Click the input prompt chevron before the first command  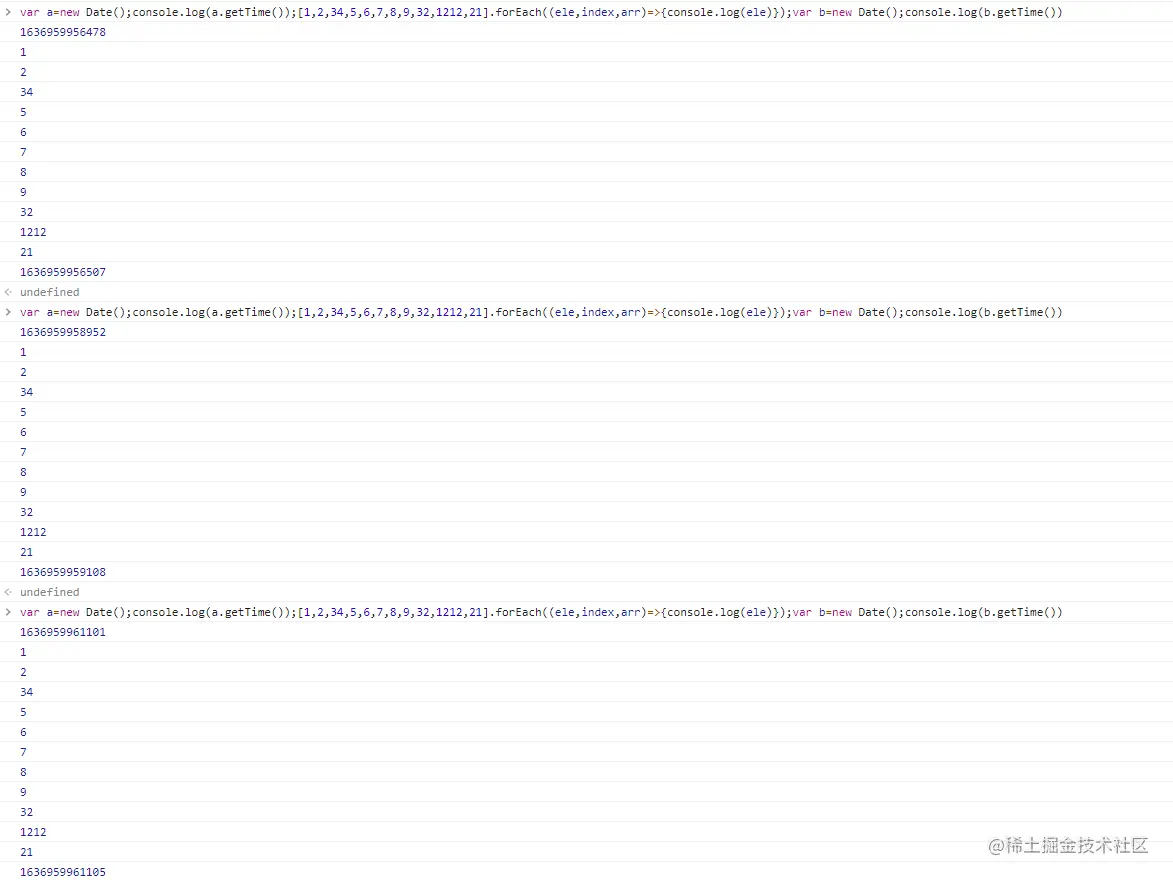(8, 12)
